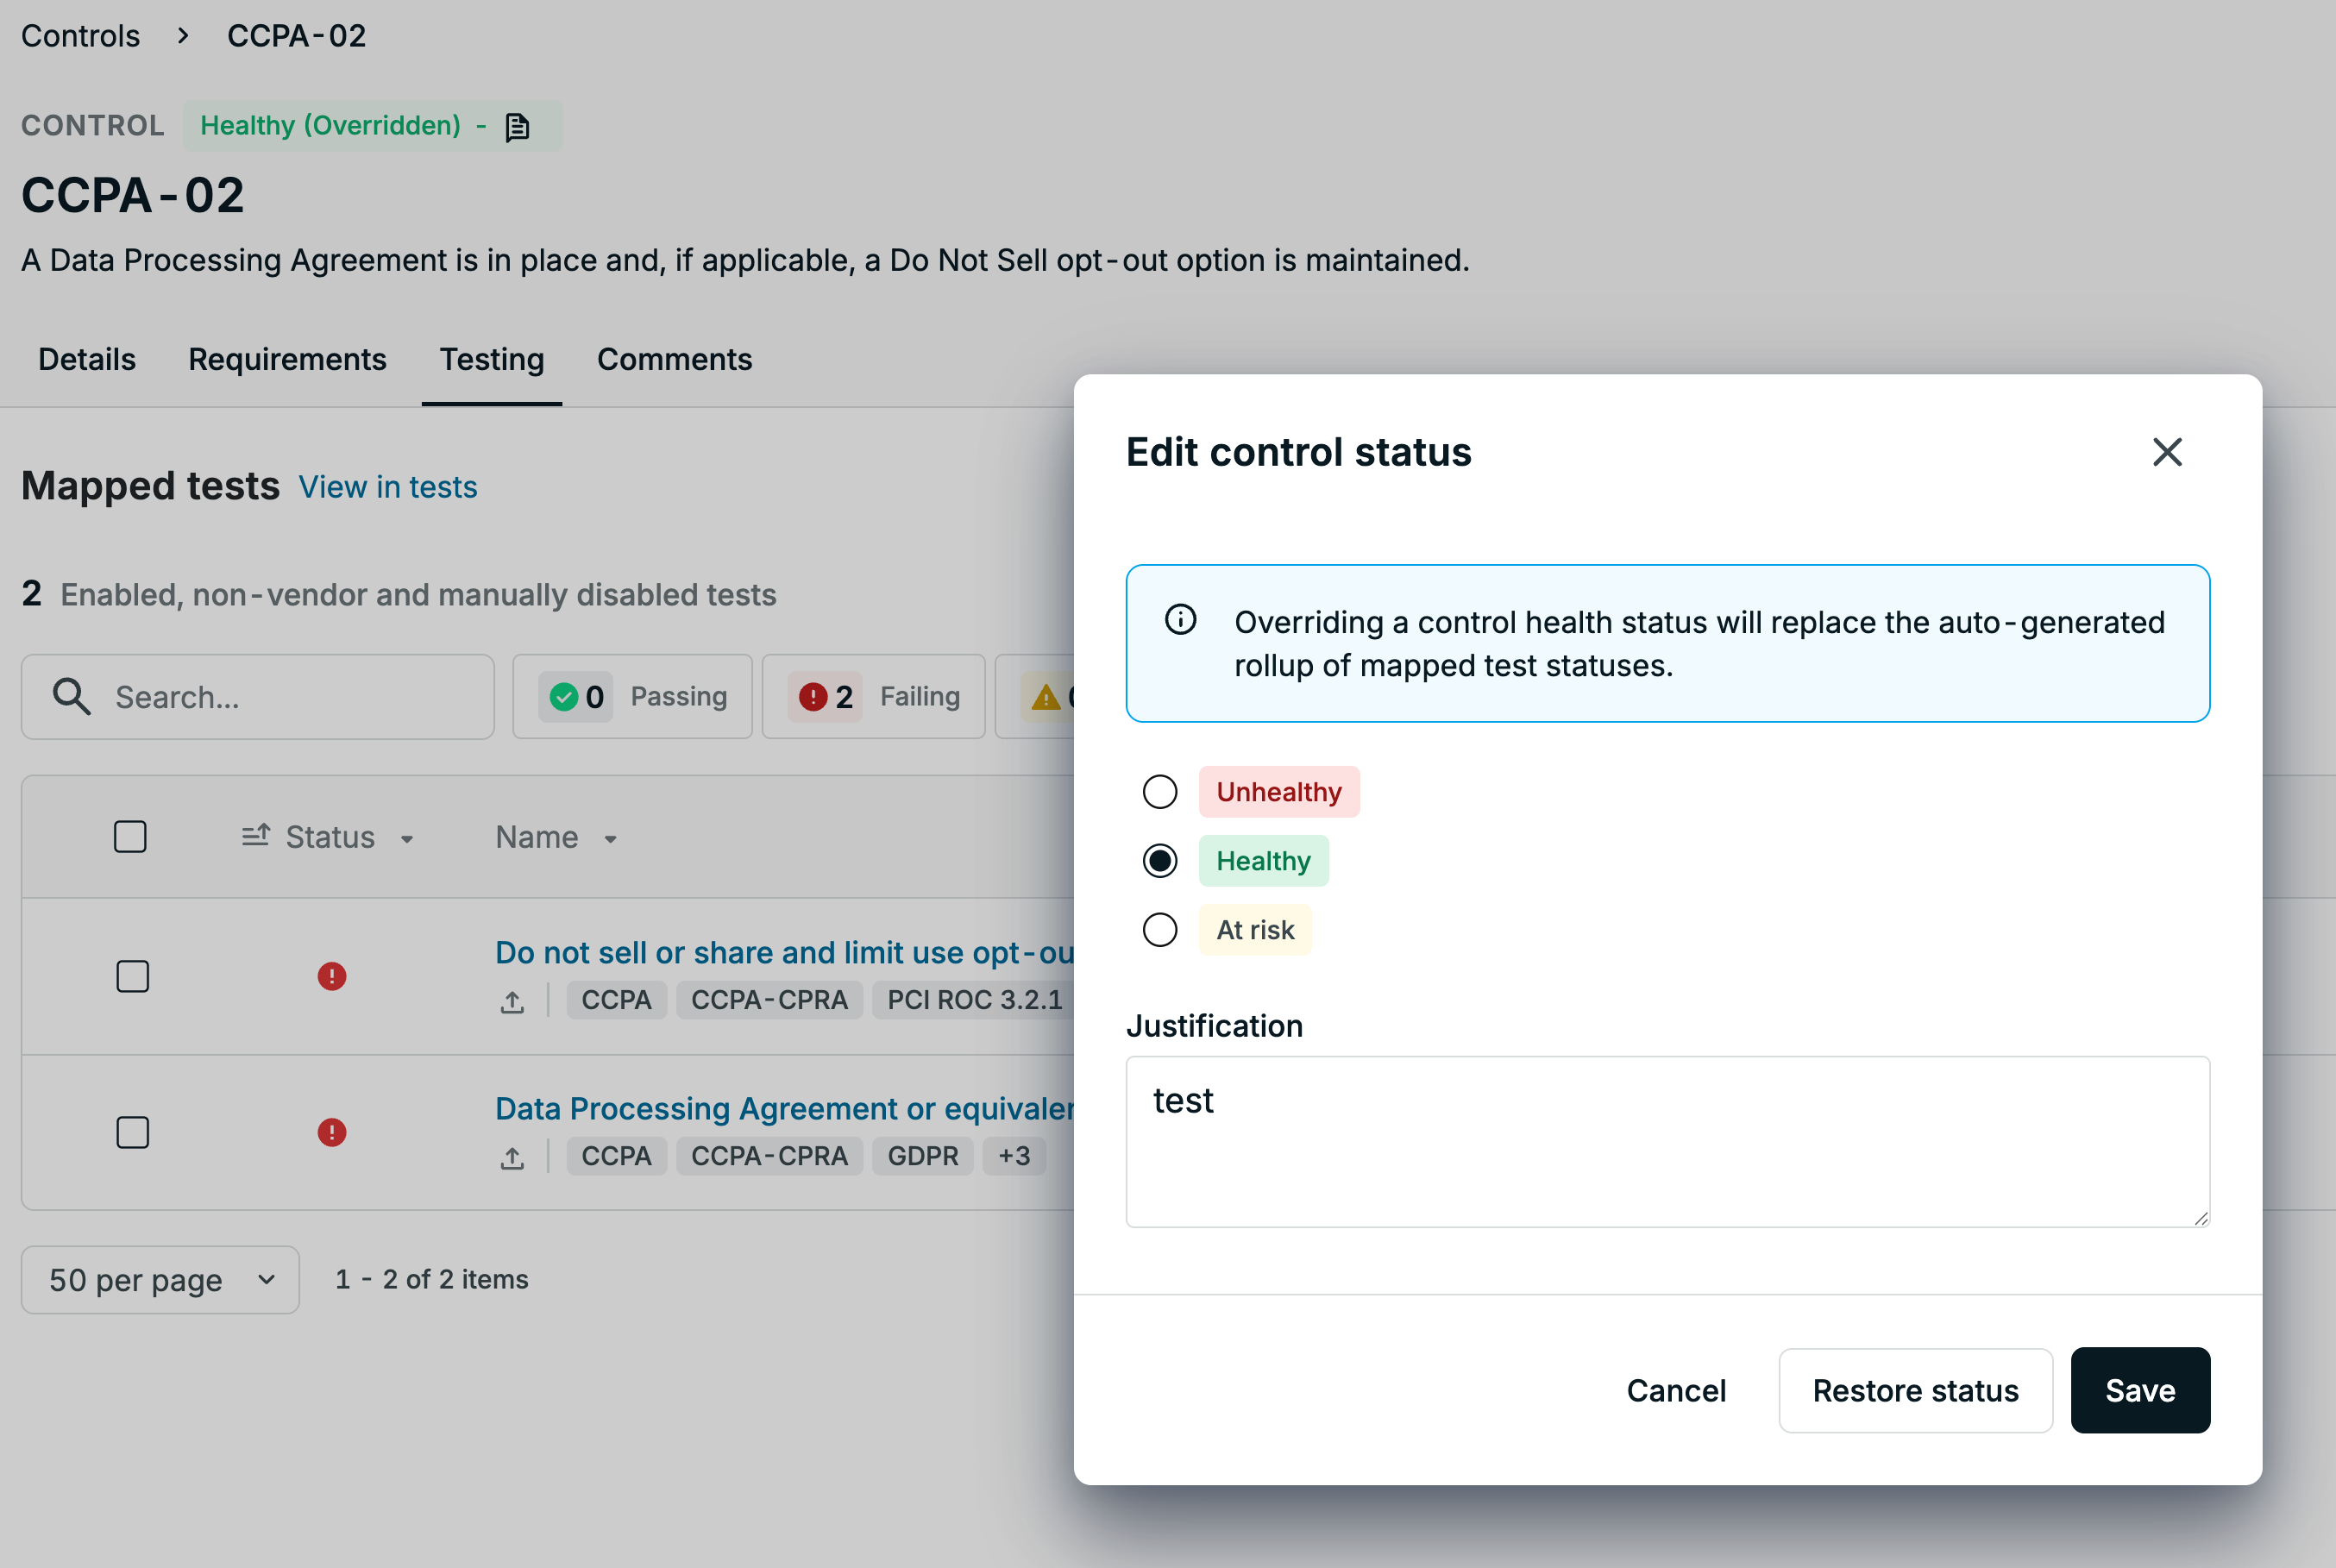
Task: Switch to the Comments tab
Action: pos(675,359)
